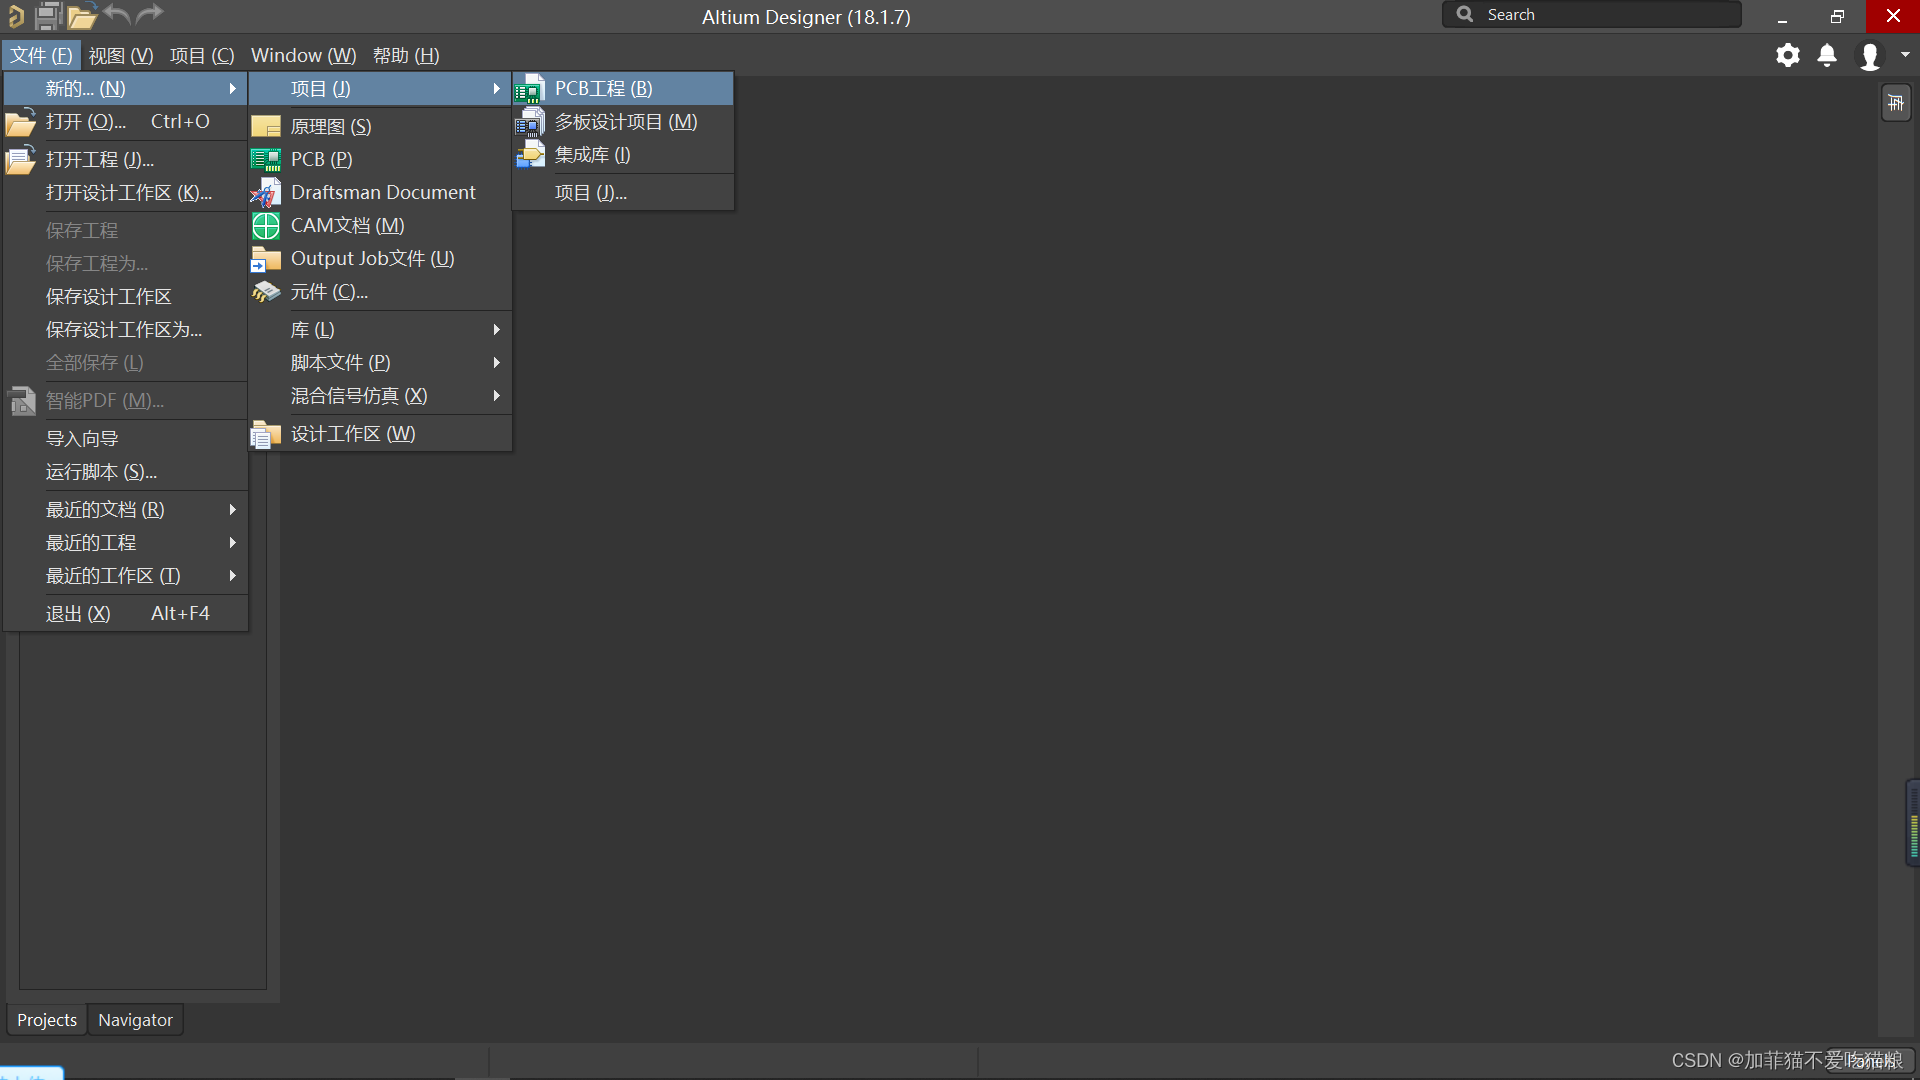Select the 项目 Projects tab at bottom
The height and width of the screenshot is (1080, 1920).
click(46, 1019)
